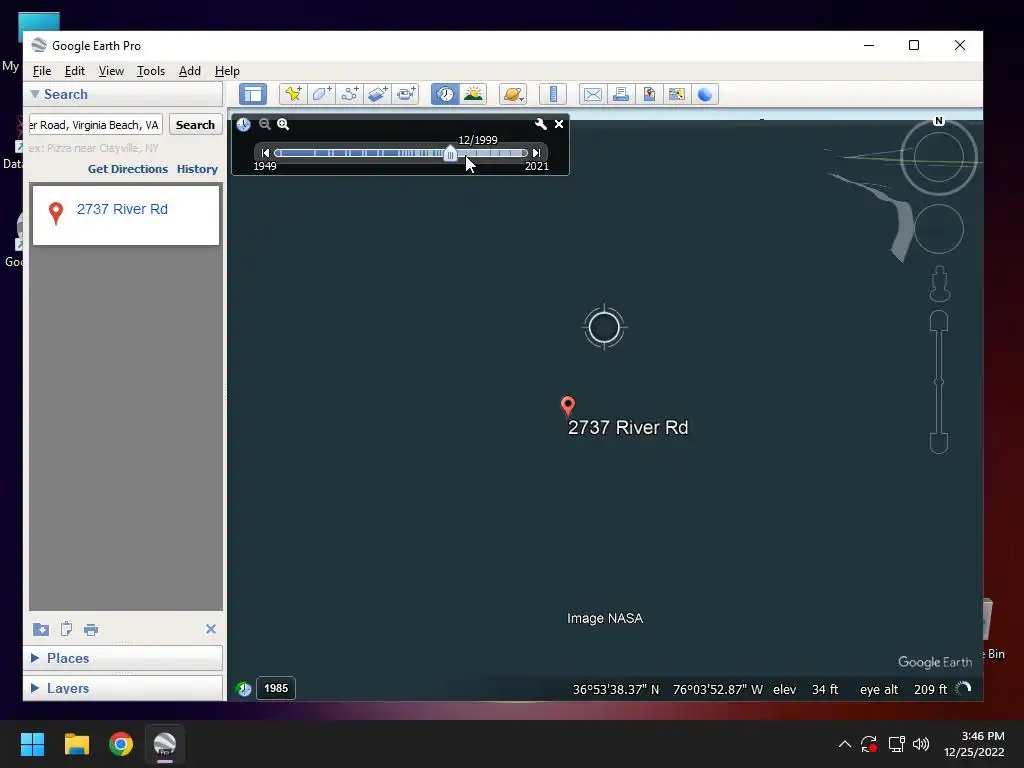1024x768 pixels.
Task: Add a polygon from the toolbar
Action: click(321, 94)
